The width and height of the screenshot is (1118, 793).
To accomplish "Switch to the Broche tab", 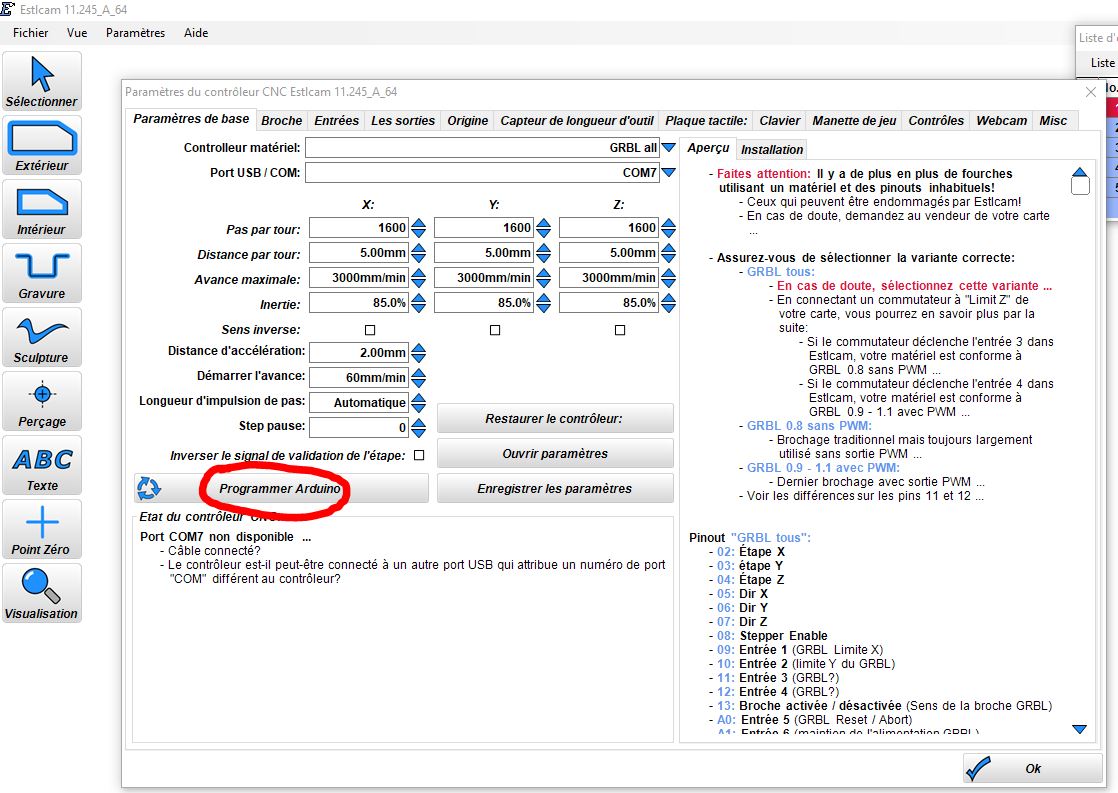I will click(282, 120).
